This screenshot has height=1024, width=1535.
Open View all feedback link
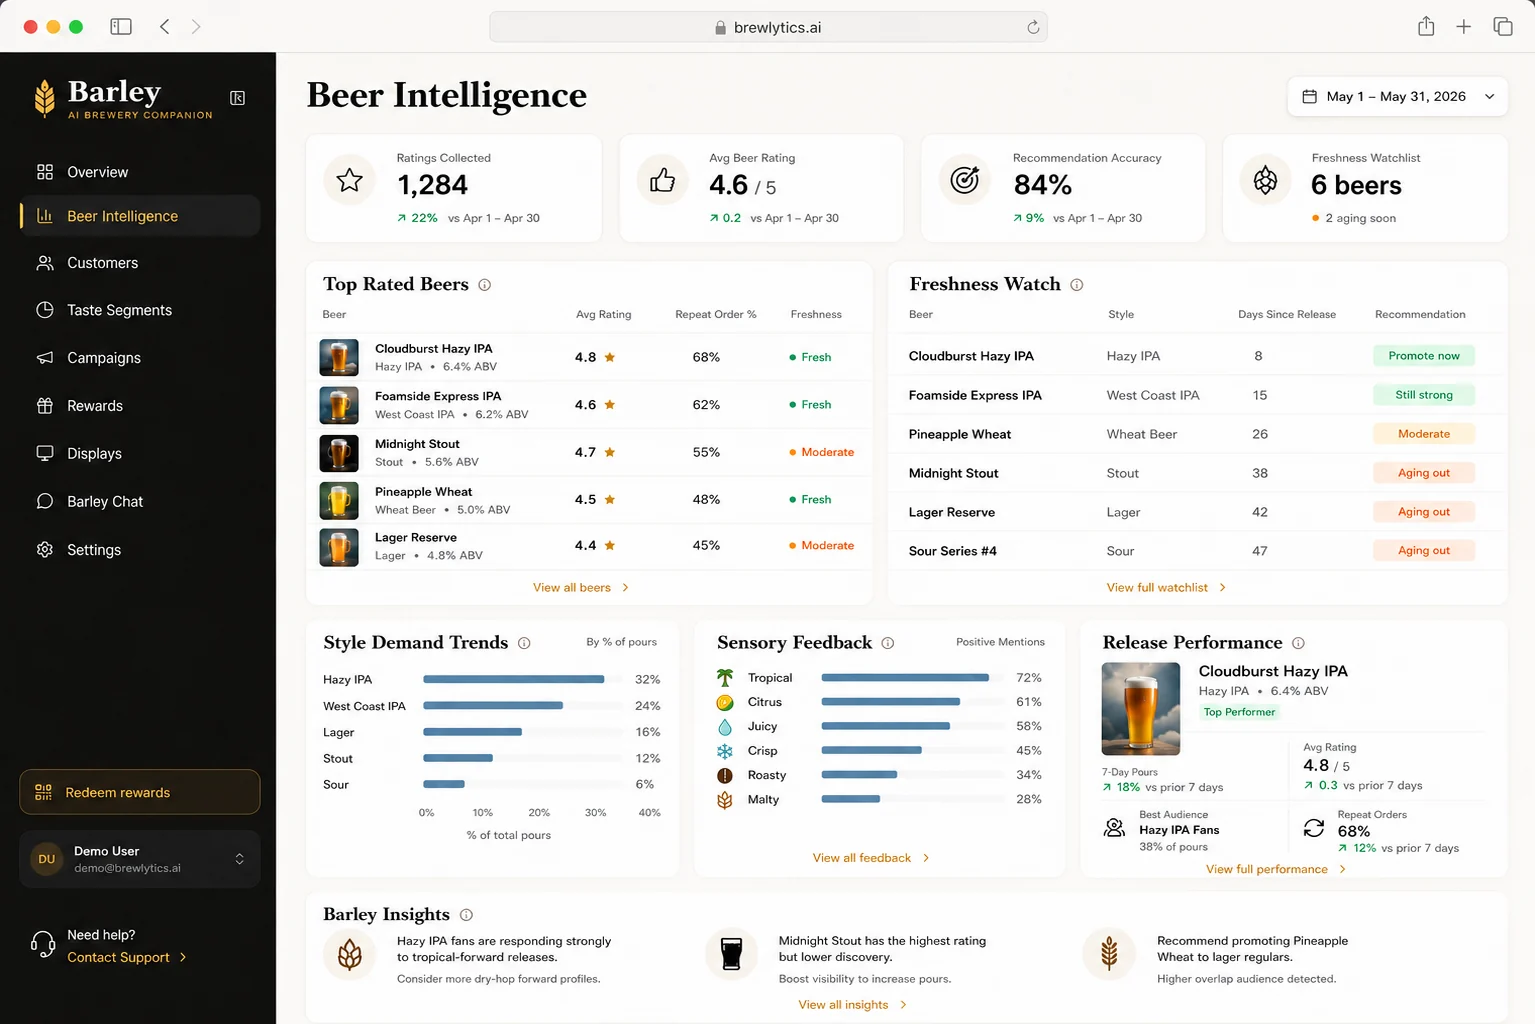871,858
